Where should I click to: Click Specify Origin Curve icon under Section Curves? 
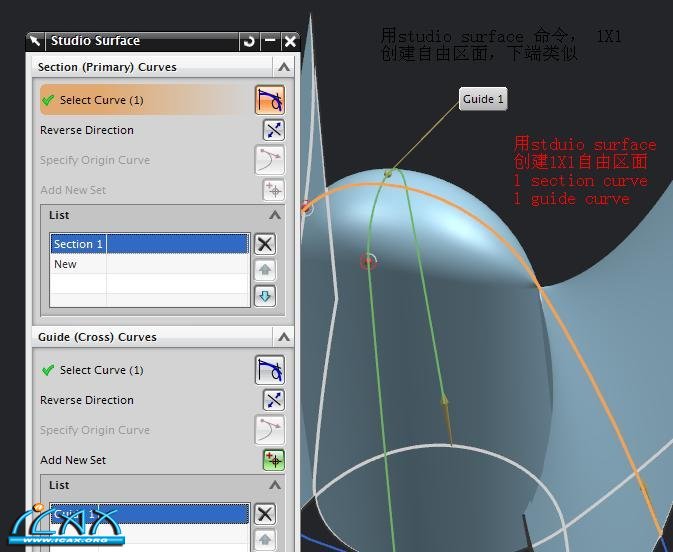269,160
